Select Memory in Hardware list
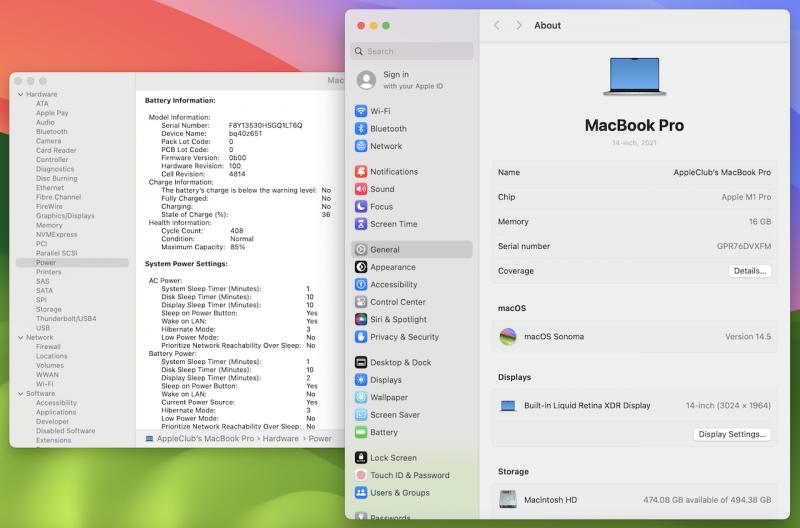800x528 pixels. click(49, 225)
